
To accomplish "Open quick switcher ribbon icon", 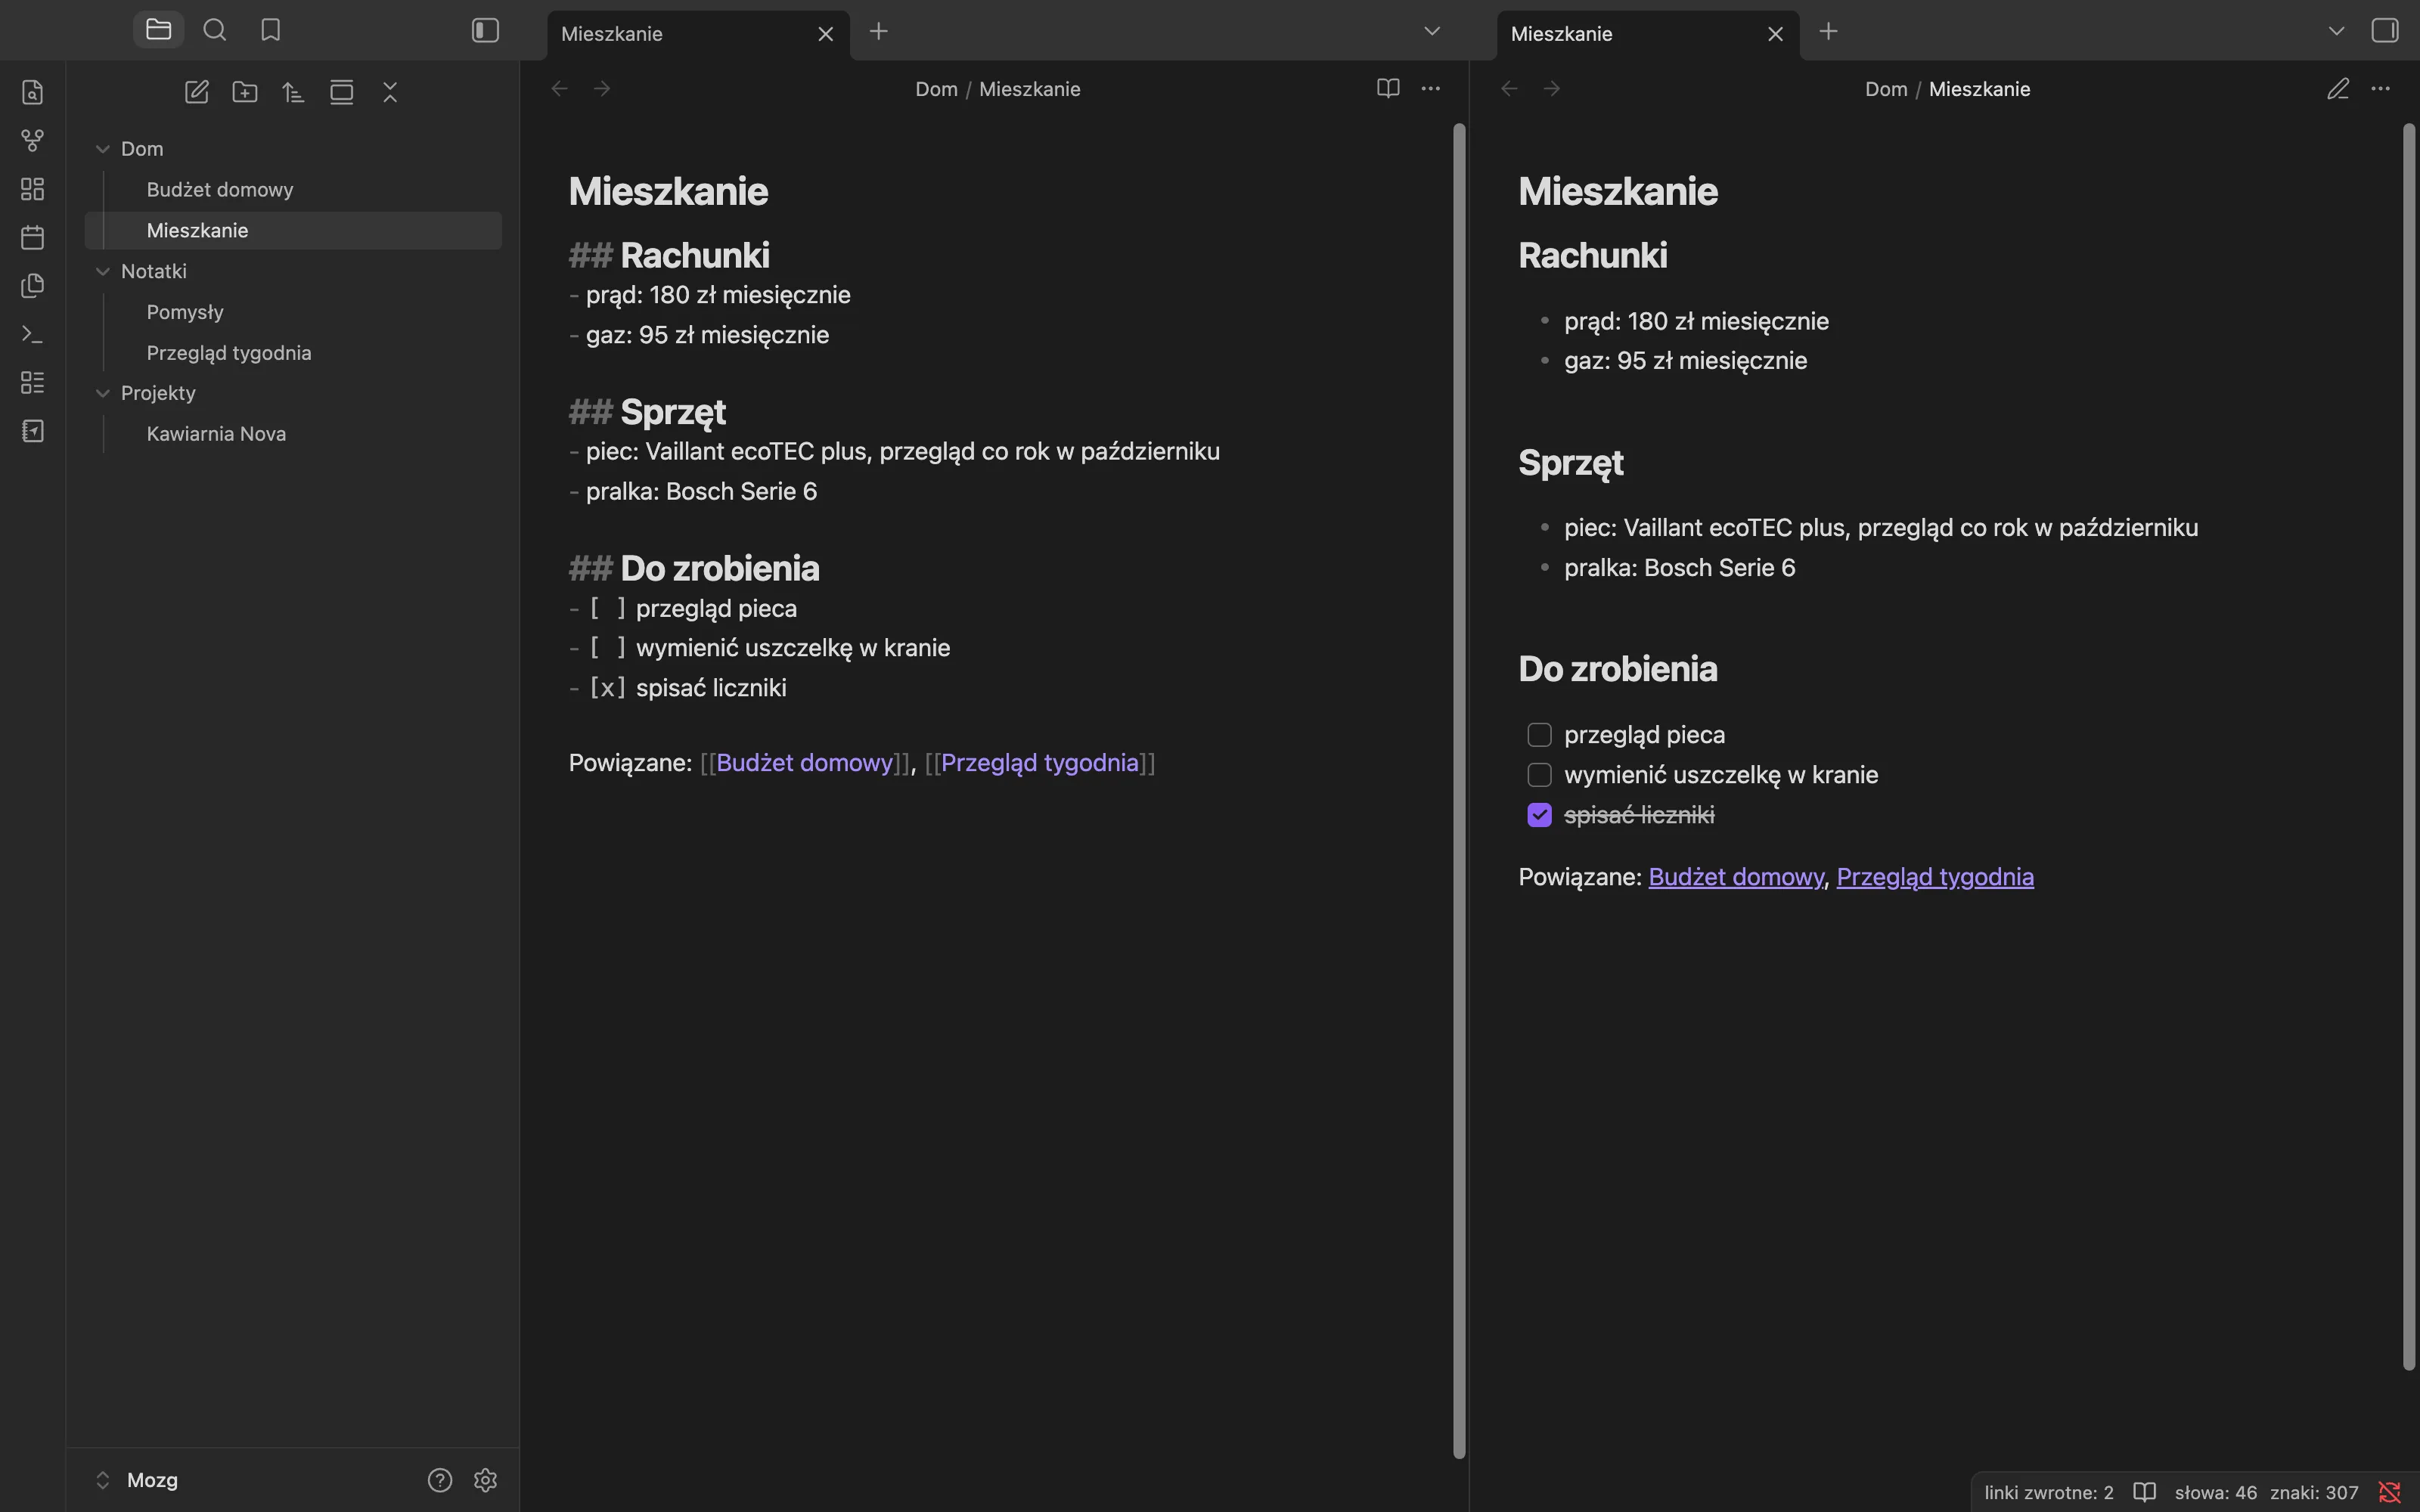I will point(33,92).
